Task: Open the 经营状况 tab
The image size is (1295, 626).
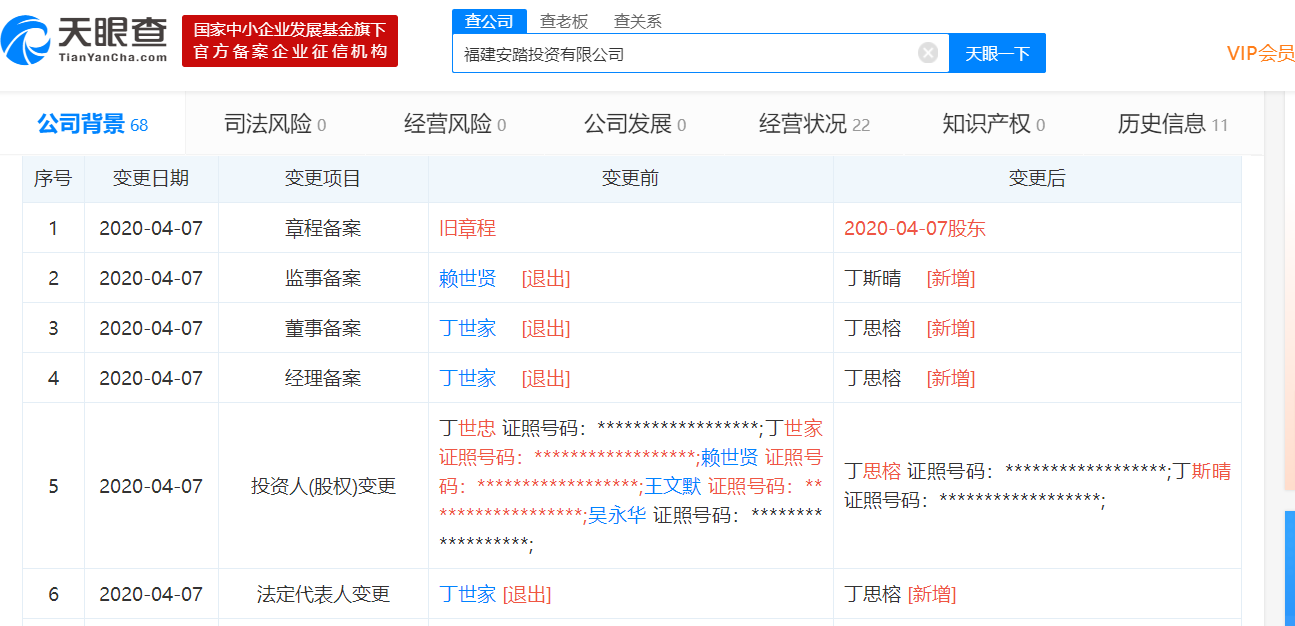Action: tap(814, 124)
